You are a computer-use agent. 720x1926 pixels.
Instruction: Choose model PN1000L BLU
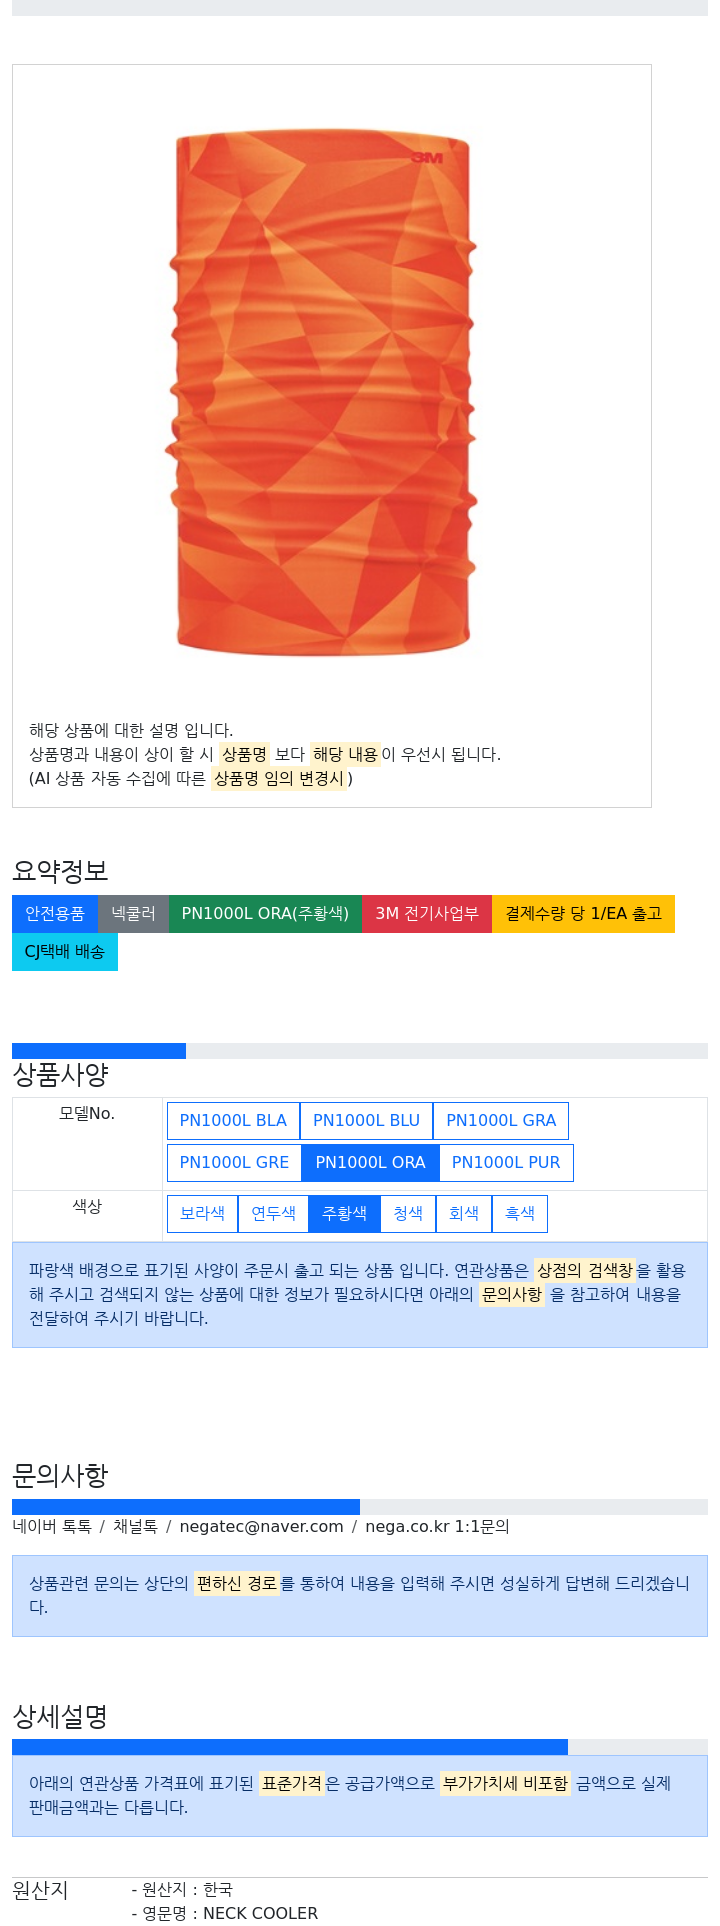coord(366,1121)
